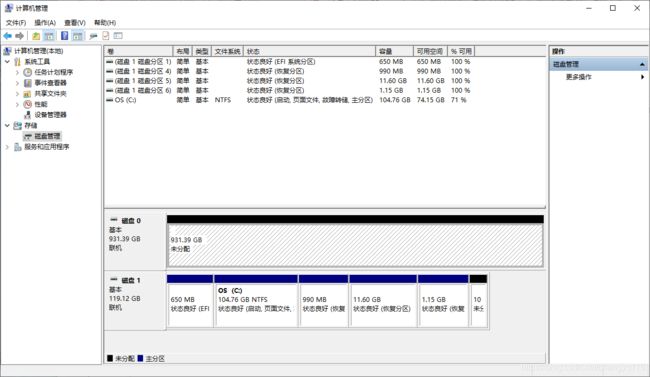This screenshot has height=377, width=650.
Task: Click the 计算机管理(本地) root node icon
Action: (x=7, y=51)
